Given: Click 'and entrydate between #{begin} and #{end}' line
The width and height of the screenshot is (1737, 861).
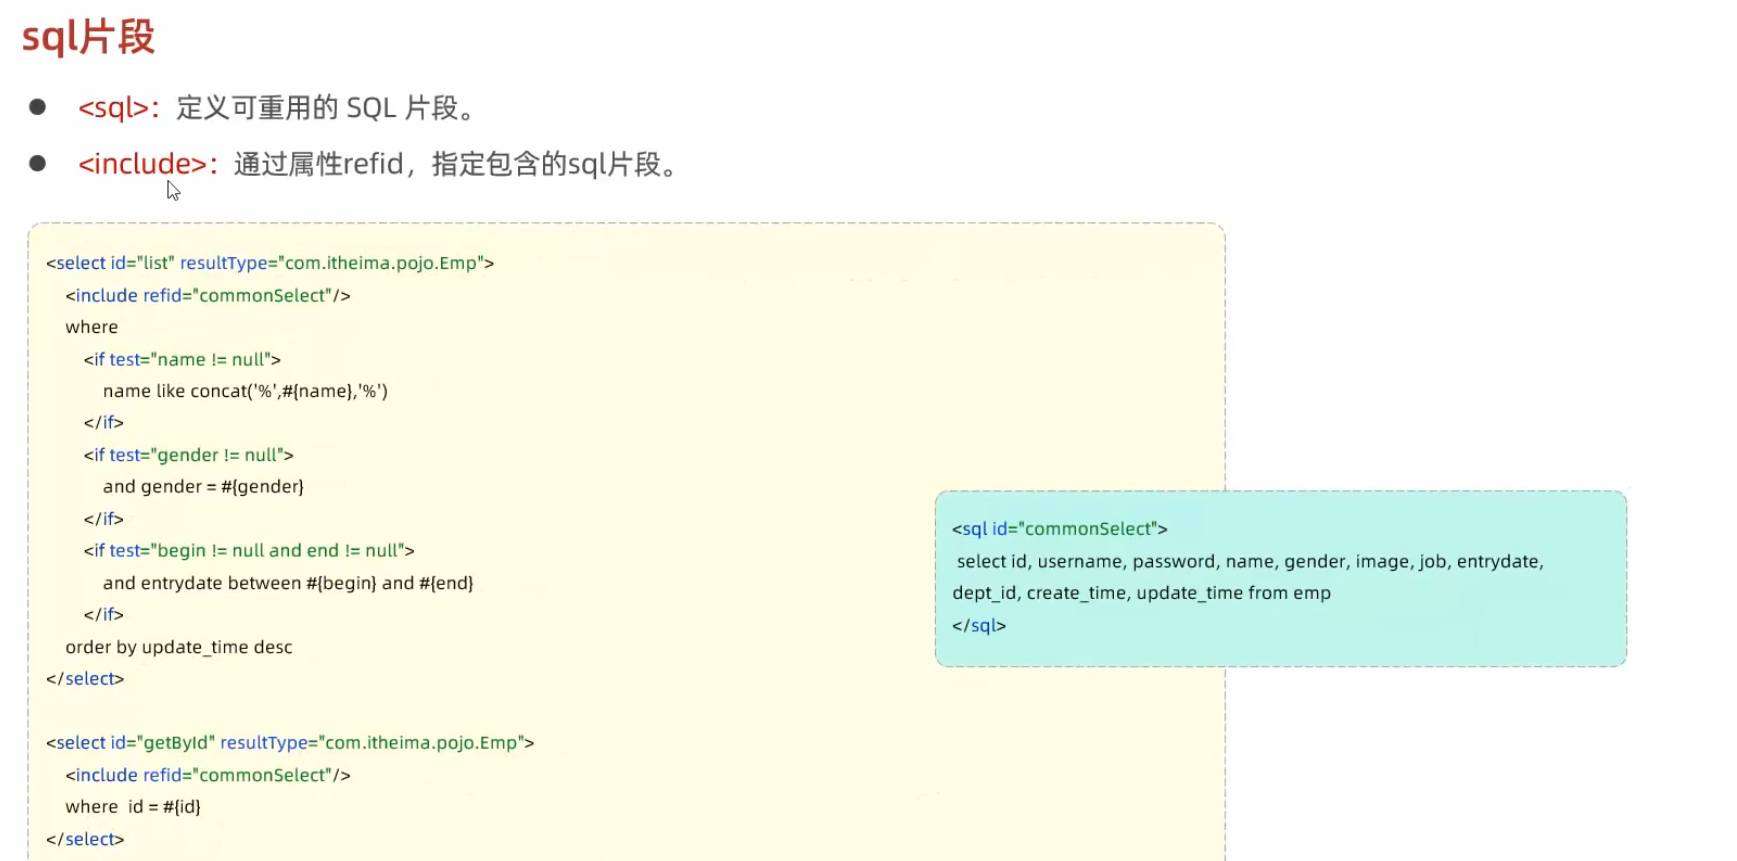Looking at the screenshot, I should pyautogui.click(x=288, y=583).
